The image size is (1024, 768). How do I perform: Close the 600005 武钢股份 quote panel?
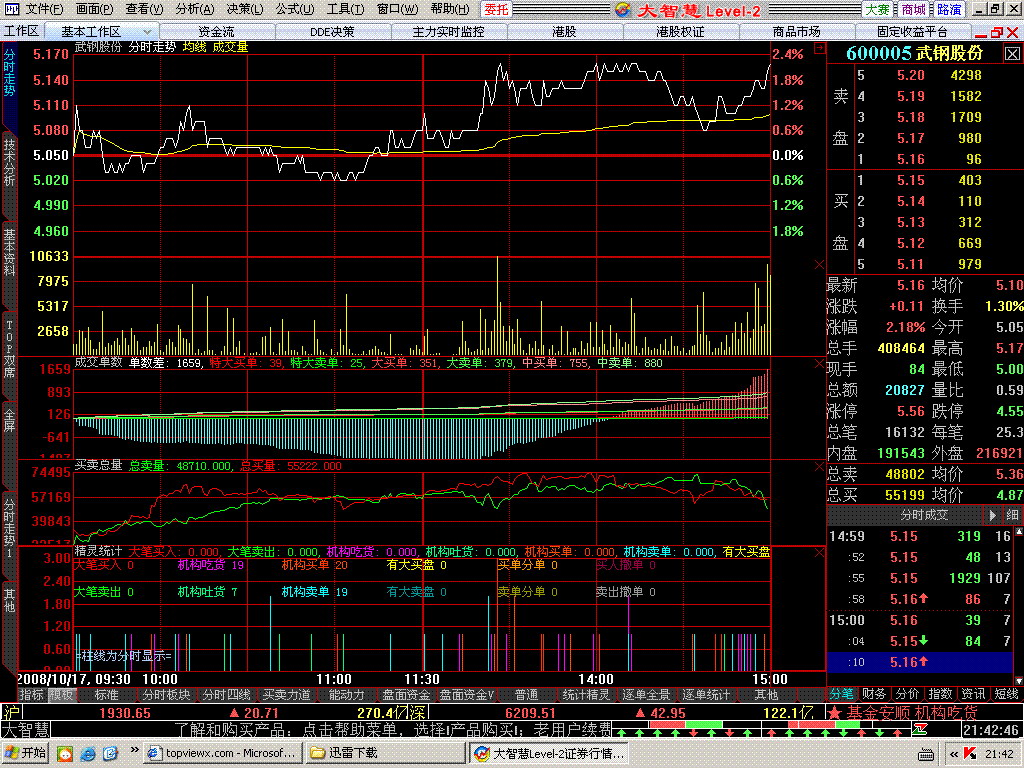tap(1012, 54)
